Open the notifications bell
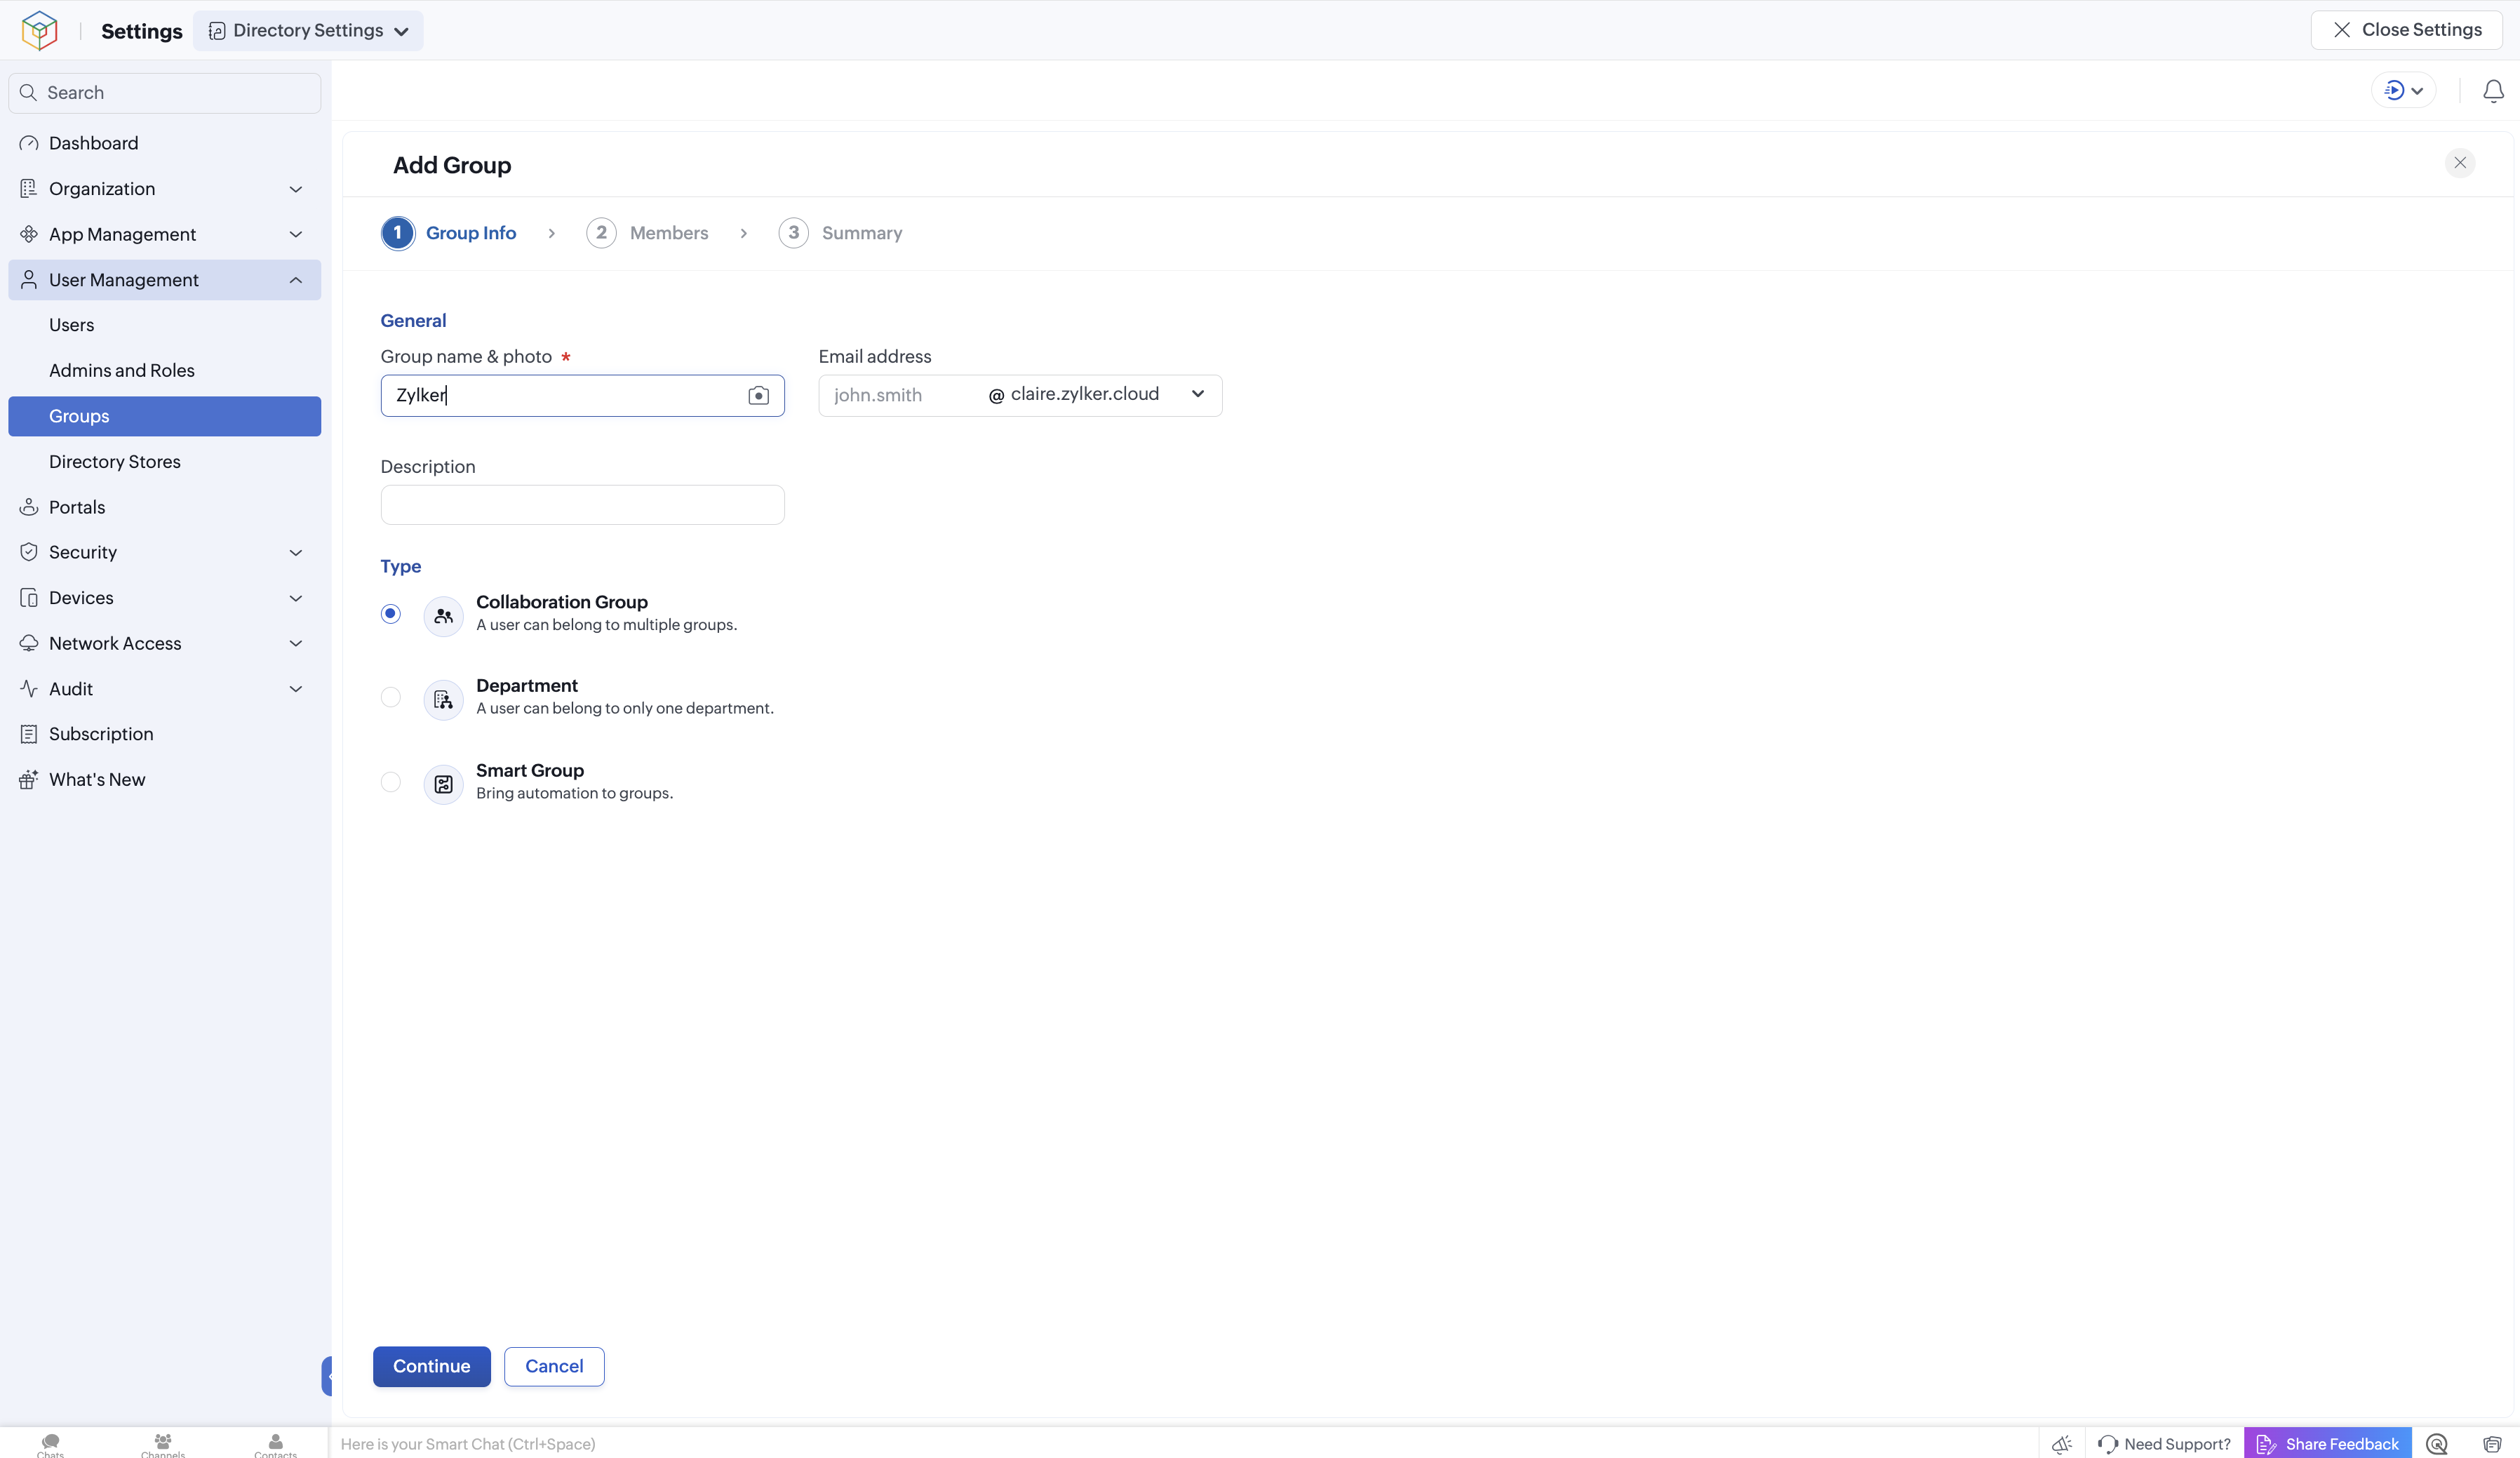The height and width of the screenshot is (1458, 2520). click(2493, 91)
